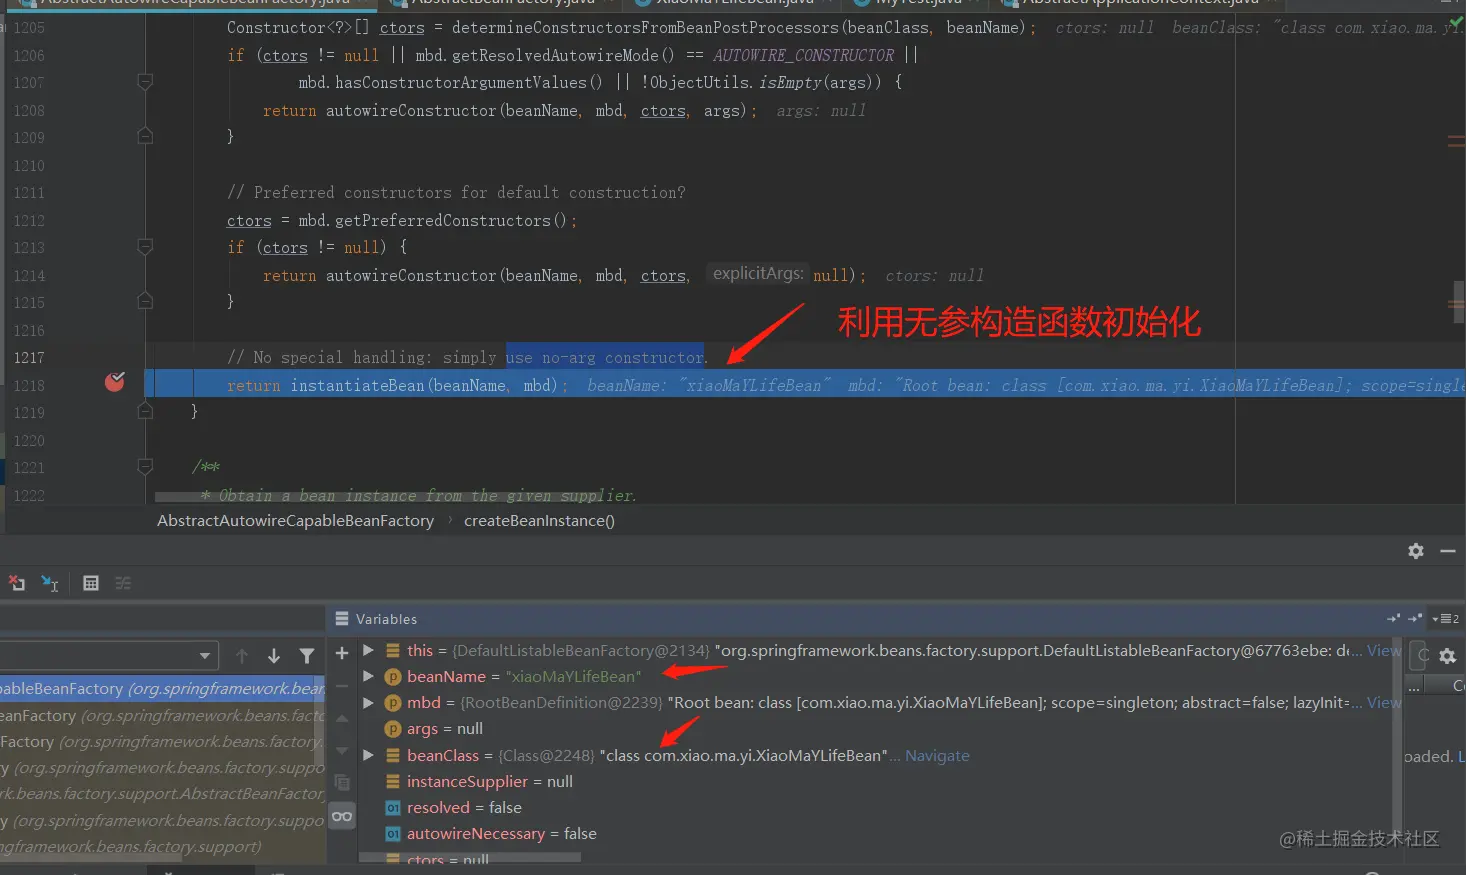Click the beanName parameter icon
This screenshot has width=1466, height=875.
pyautogui.click(x=393, y=676)
